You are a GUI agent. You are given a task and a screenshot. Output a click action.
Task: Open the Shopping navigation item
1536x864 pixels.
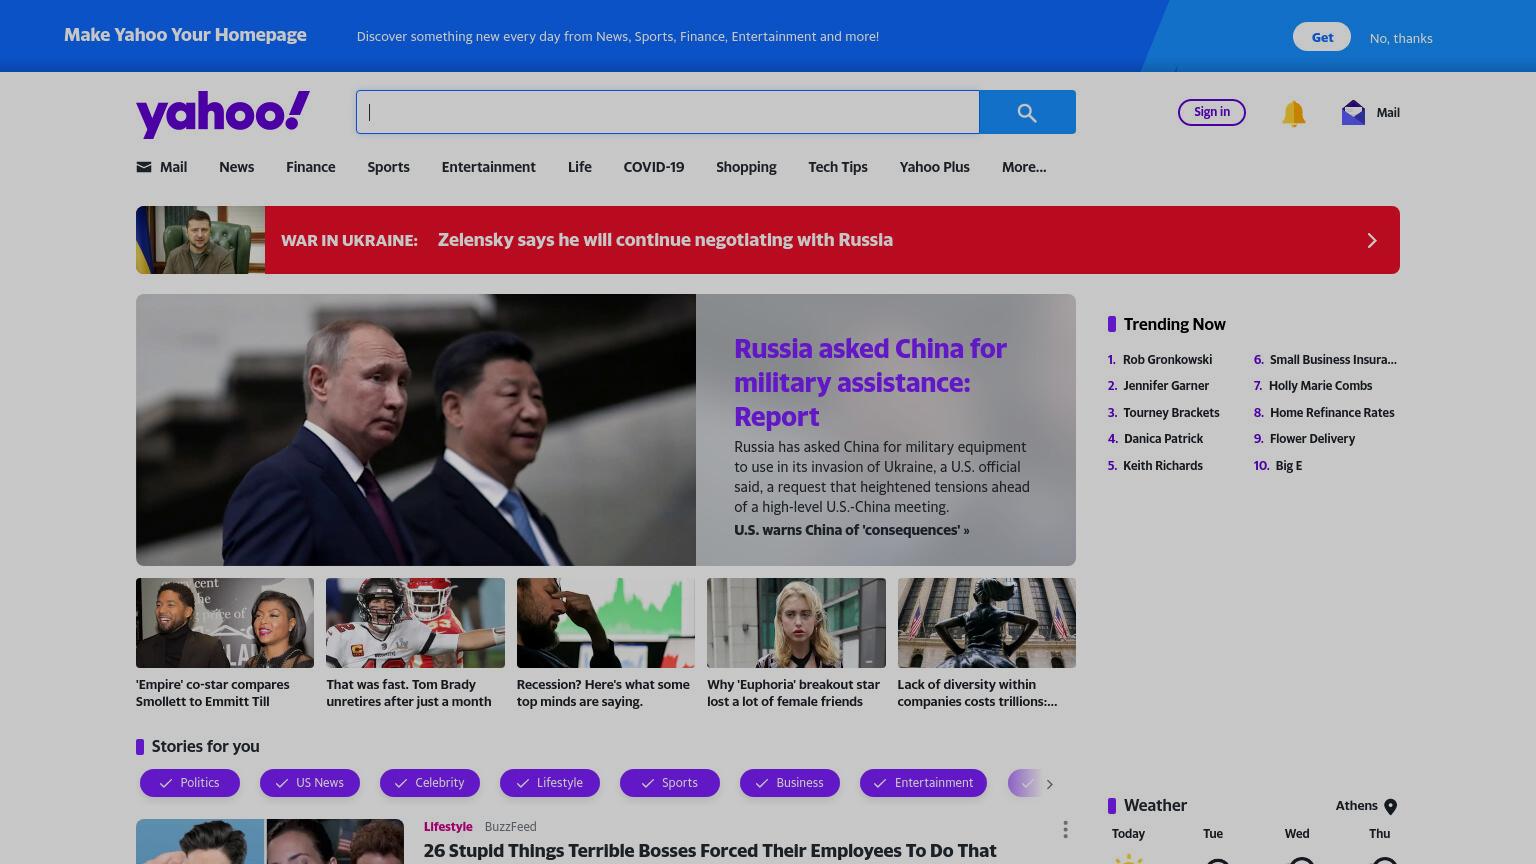[x=746, y=167]
